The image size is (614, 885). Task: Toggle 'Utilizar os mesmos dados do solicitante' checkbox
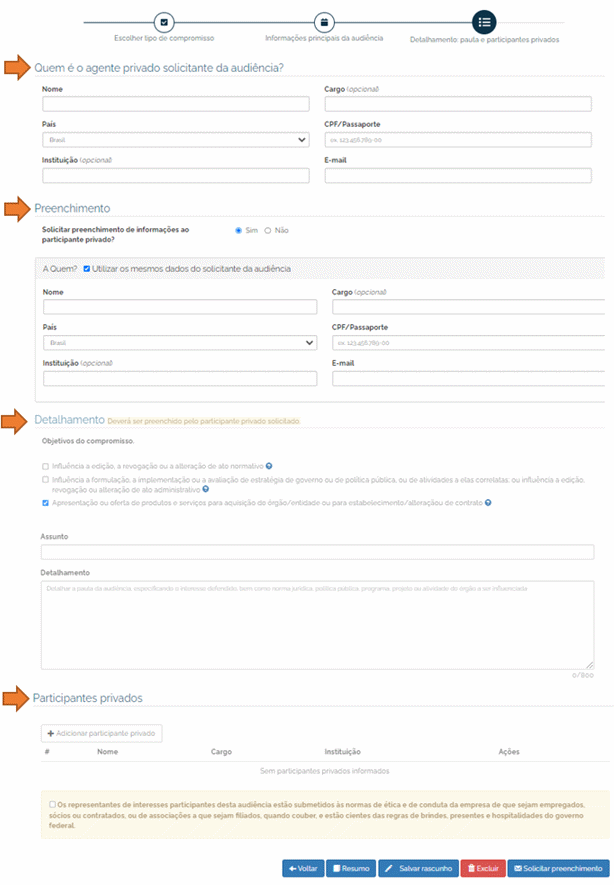click(87, 269)
